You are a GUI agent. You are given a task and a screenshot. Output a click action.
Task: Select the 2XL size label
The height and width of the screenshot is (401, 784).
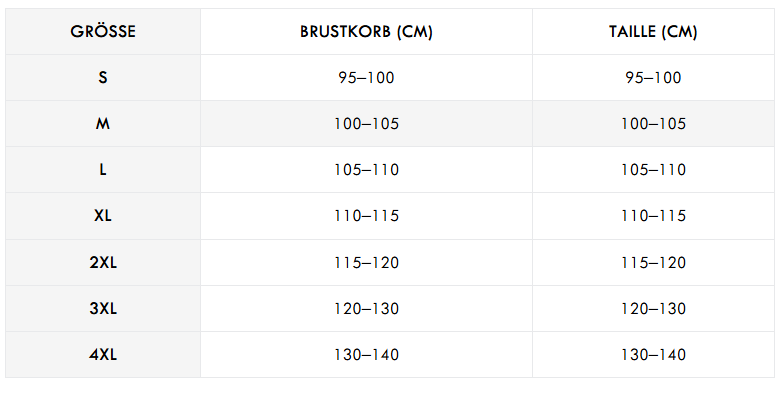(103, 262)
